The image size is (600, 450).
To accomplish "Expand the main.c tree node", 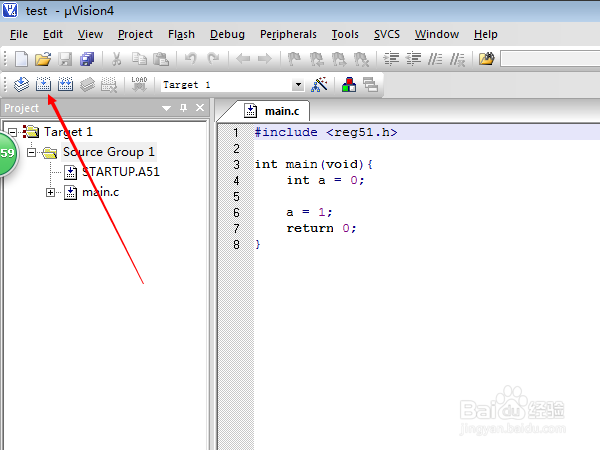I will click(50, 192).
